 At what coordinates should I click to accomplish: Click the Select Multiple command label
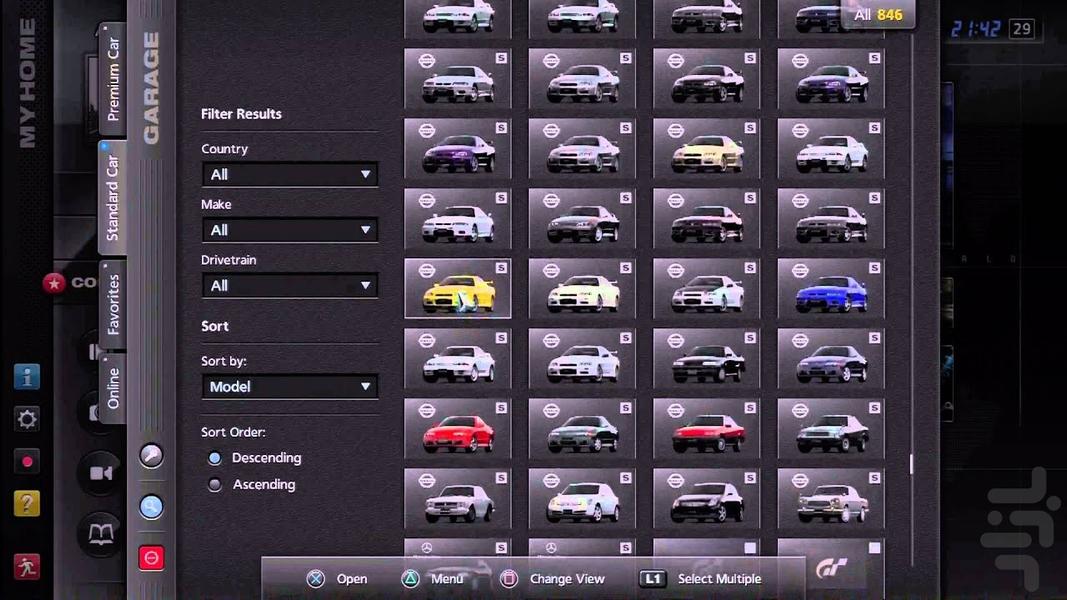[x=719, y=579]
